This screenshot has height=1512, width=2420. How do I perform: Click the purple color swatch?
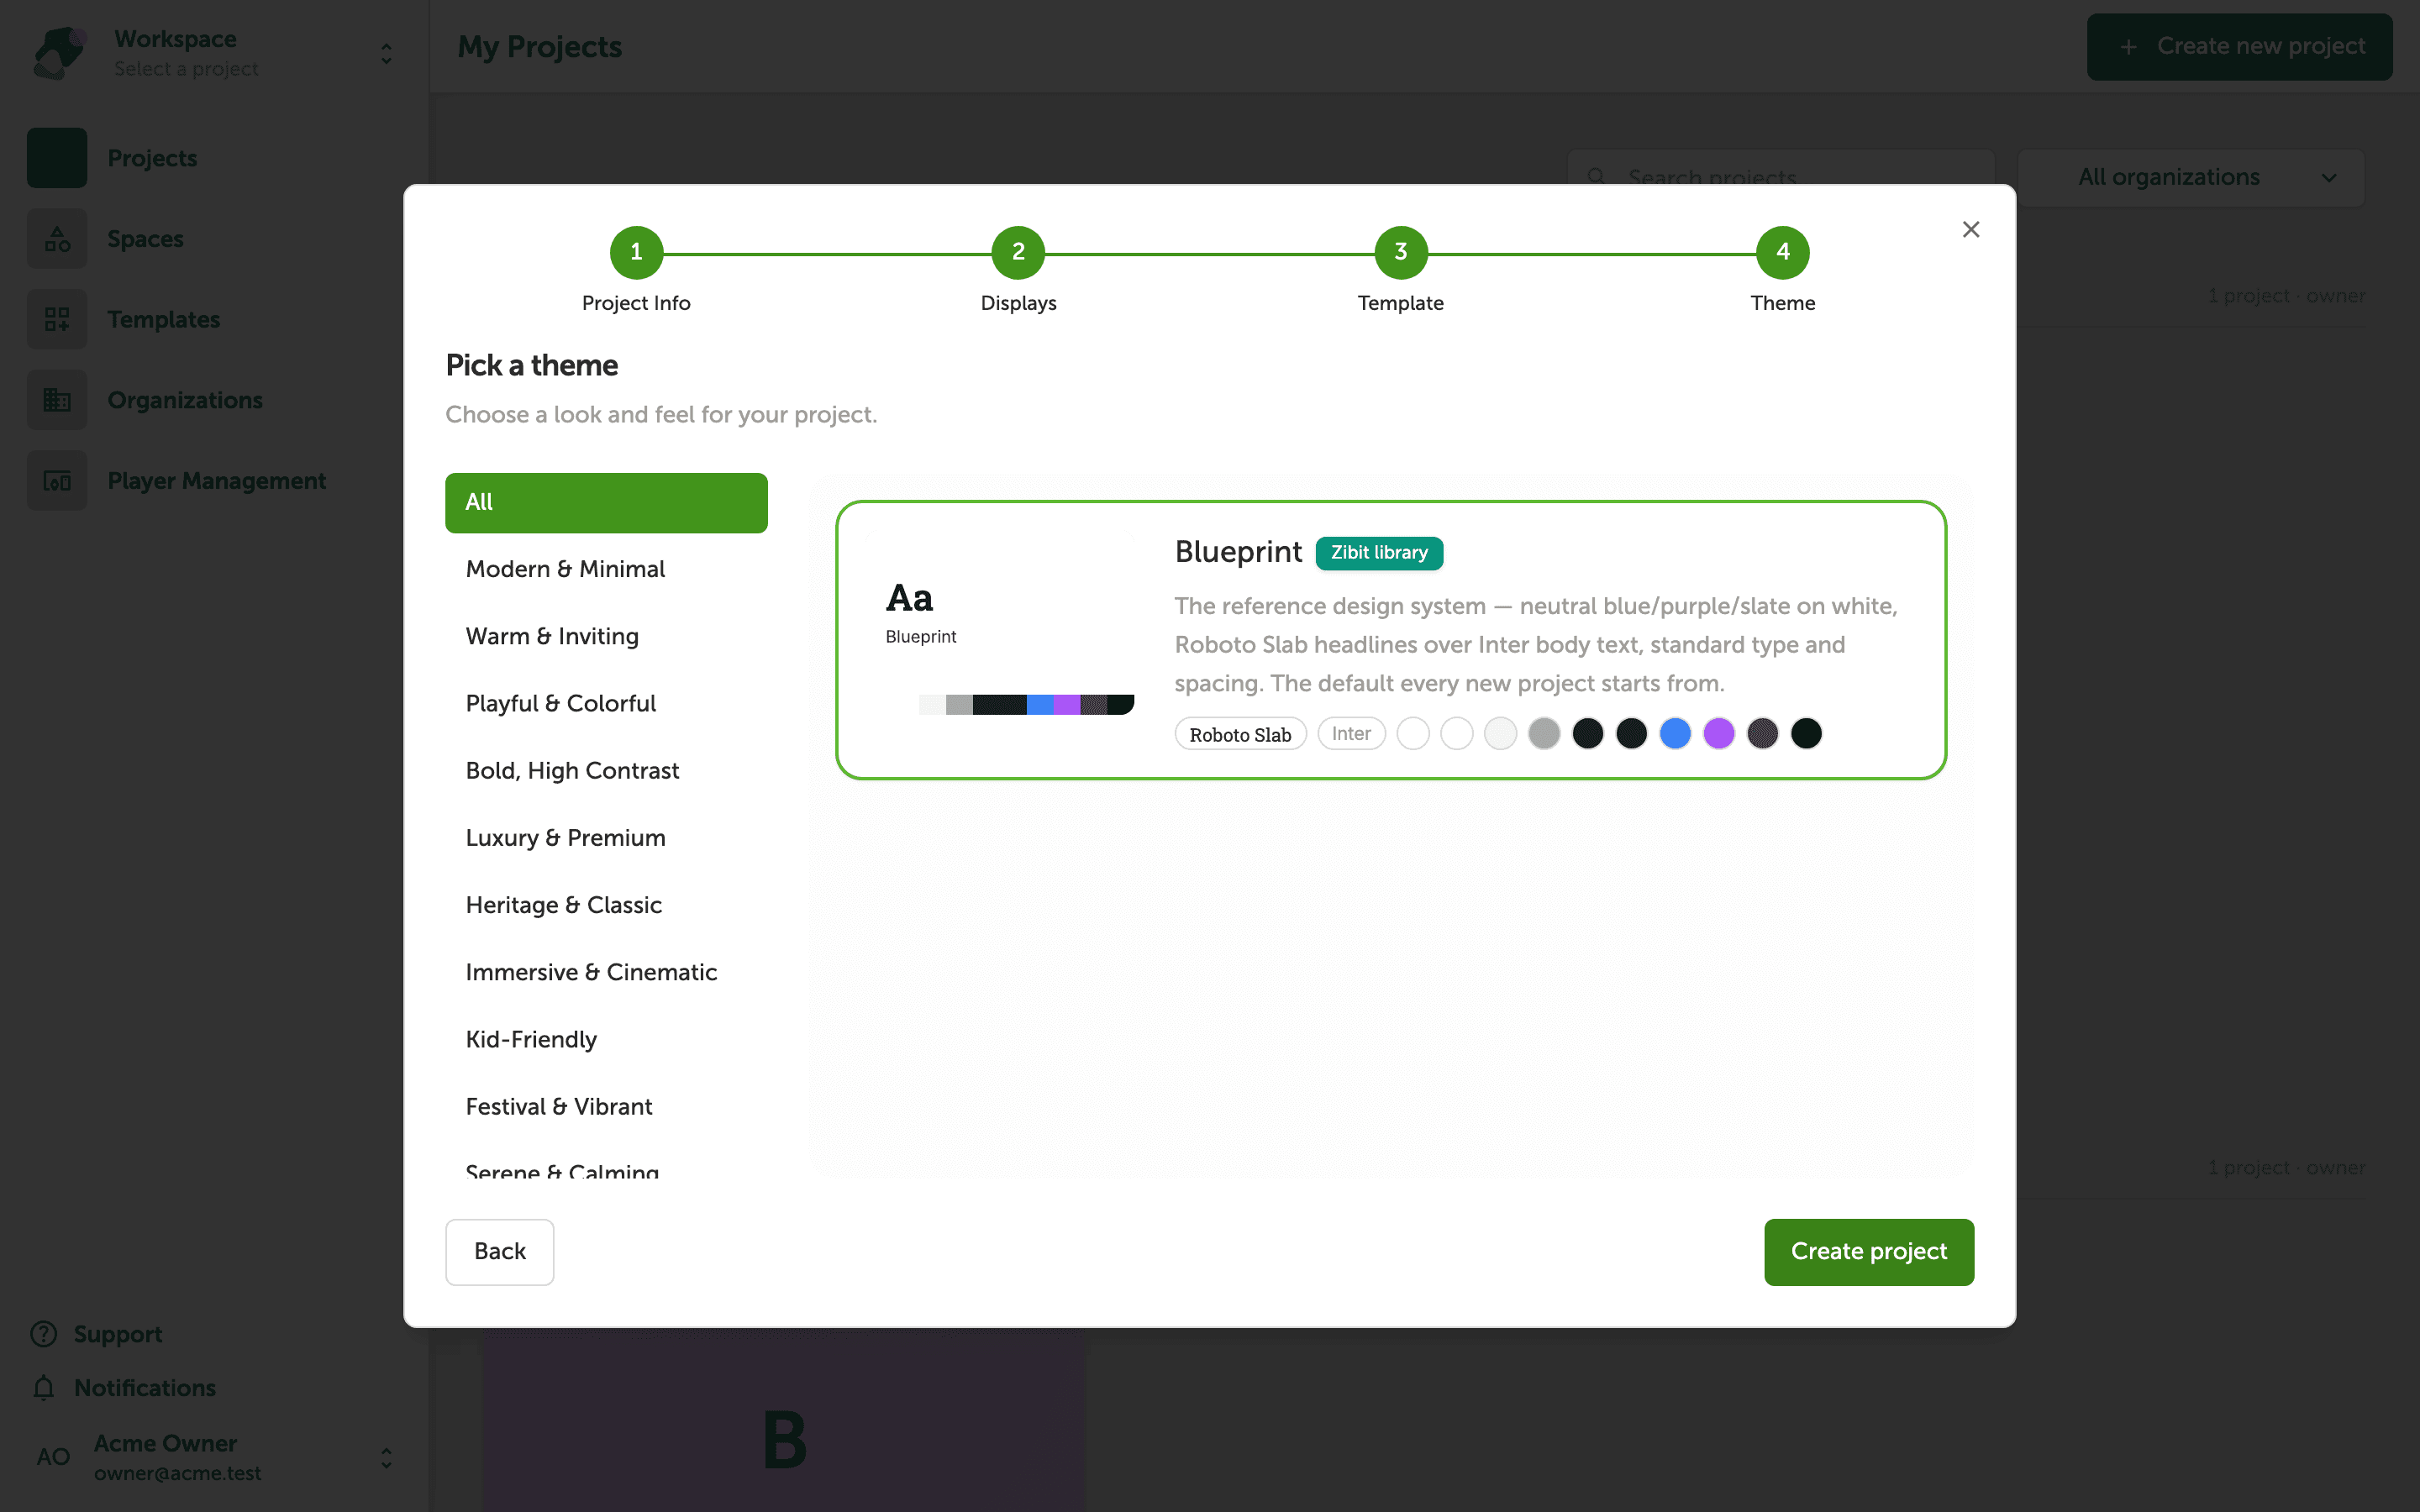click(1718, 734)
